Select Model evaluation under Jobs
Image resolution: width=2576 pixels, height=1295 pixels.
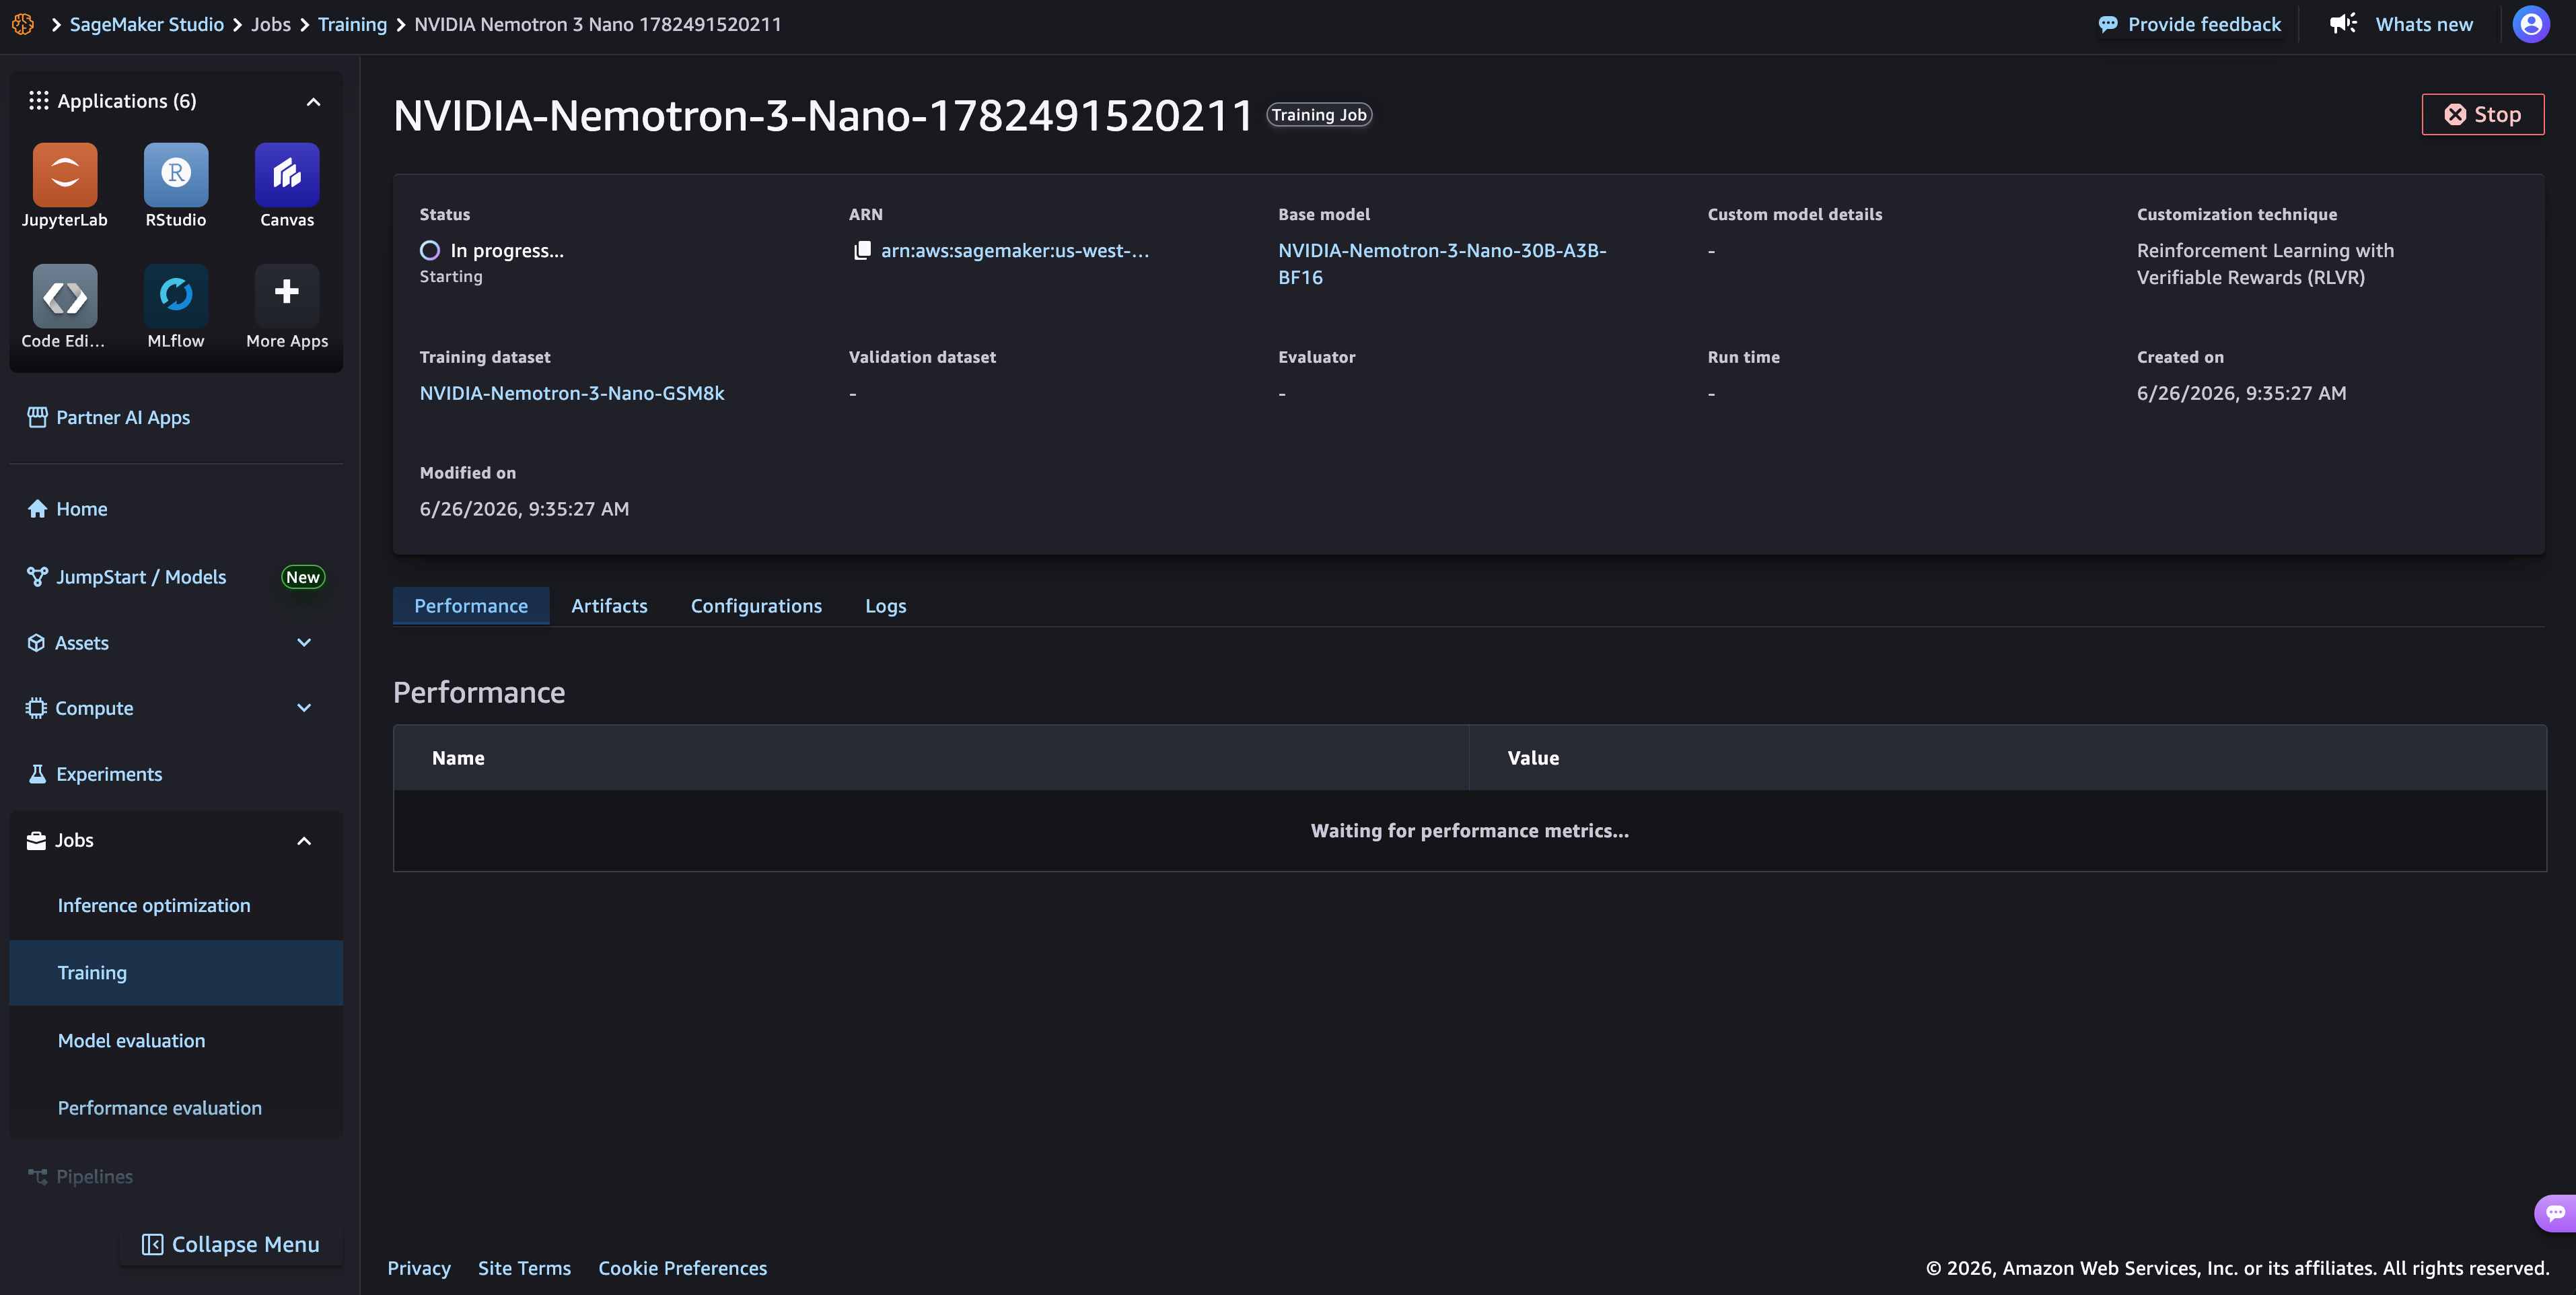click(176, 1040)
